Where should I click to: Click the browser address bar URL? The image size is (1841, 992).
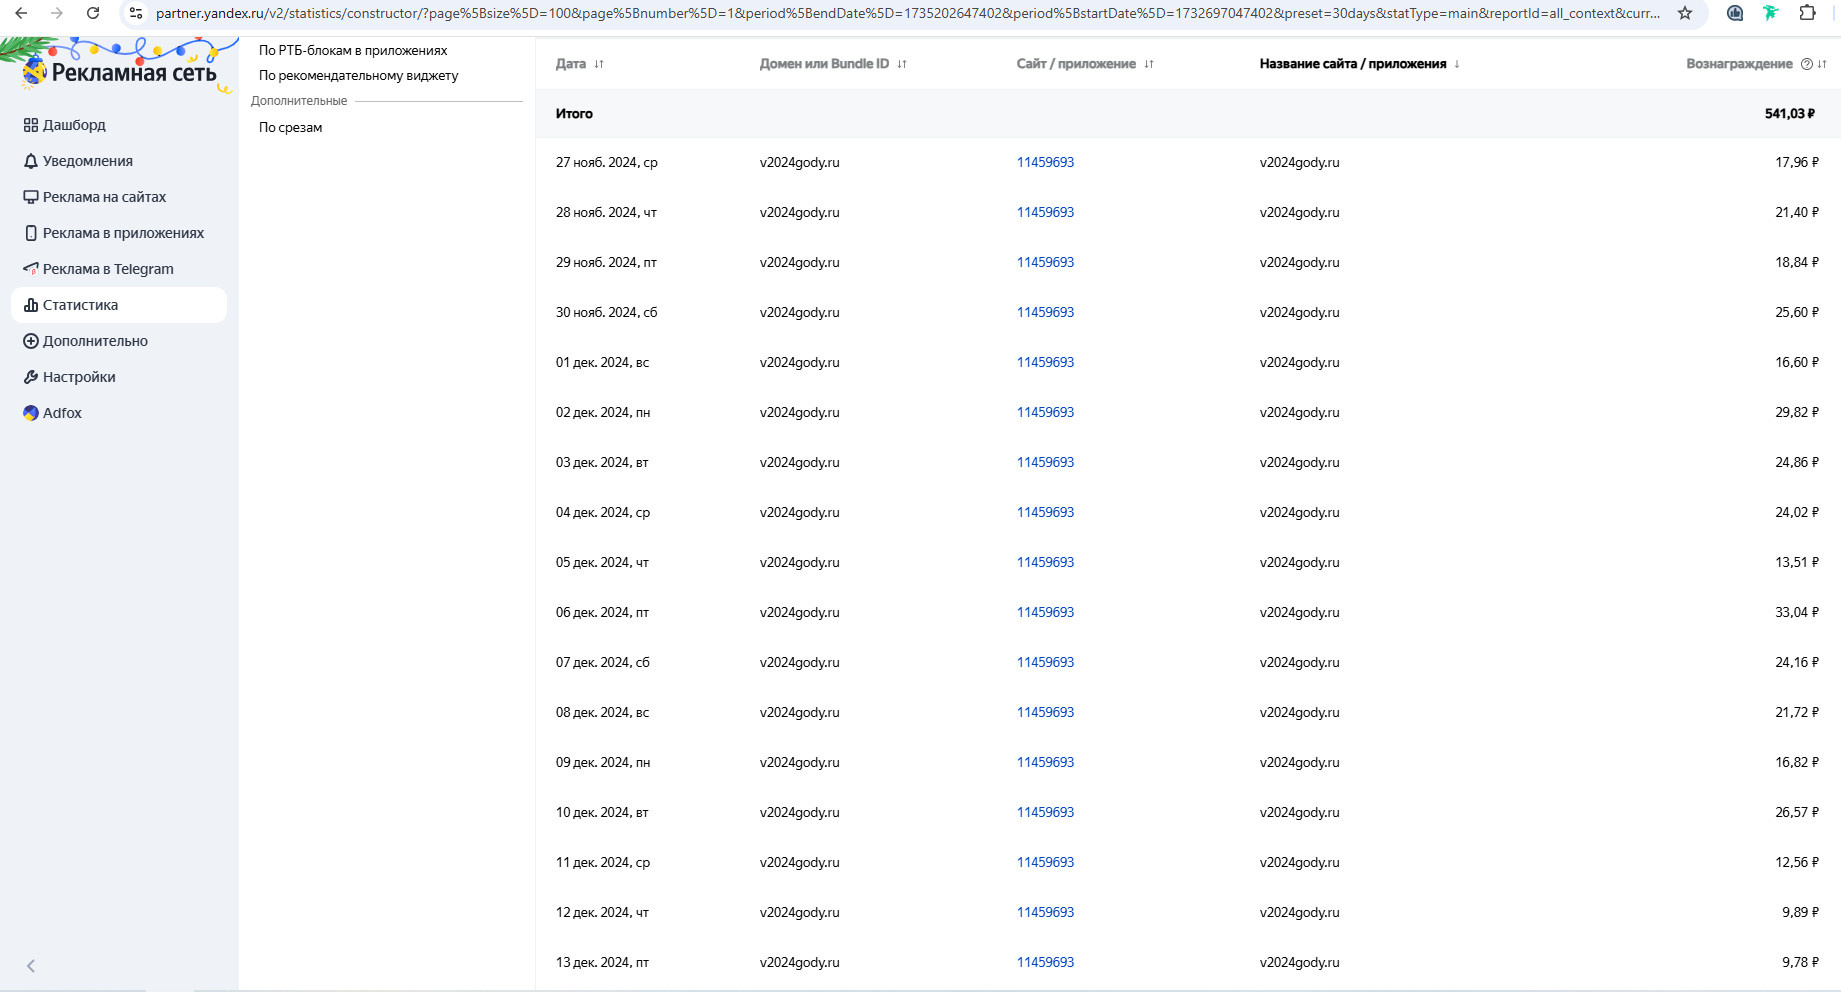click(x=900, y=13)
